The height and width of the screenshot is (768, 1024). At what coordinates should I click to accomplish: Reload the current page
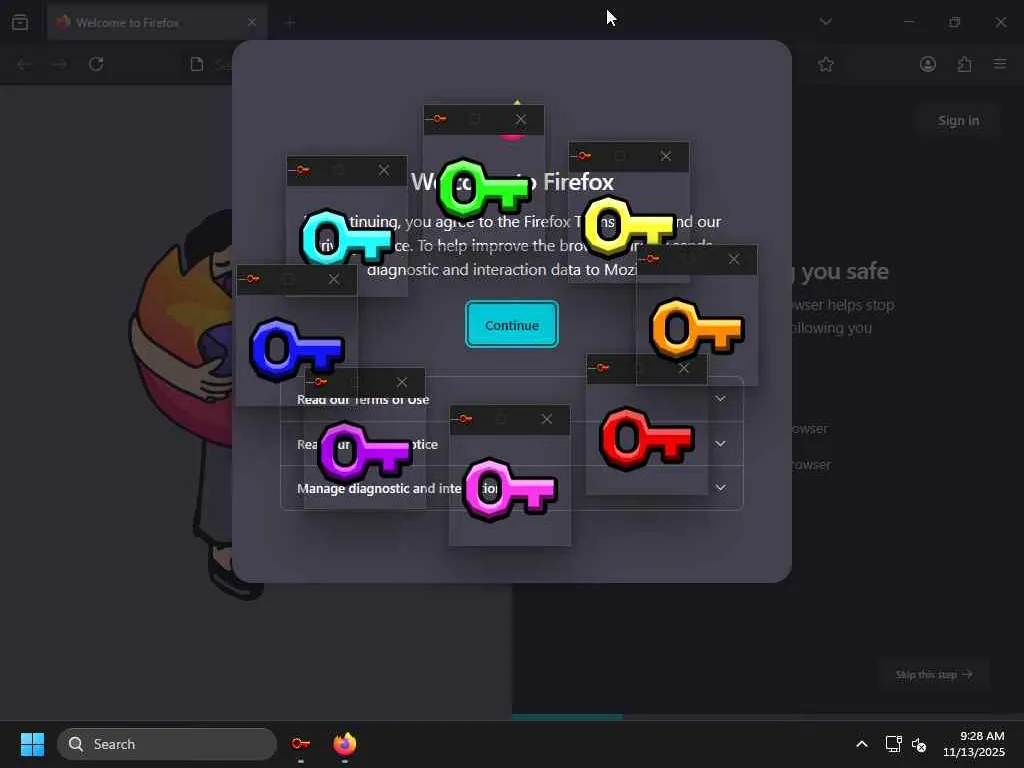[x=96, y=64]
